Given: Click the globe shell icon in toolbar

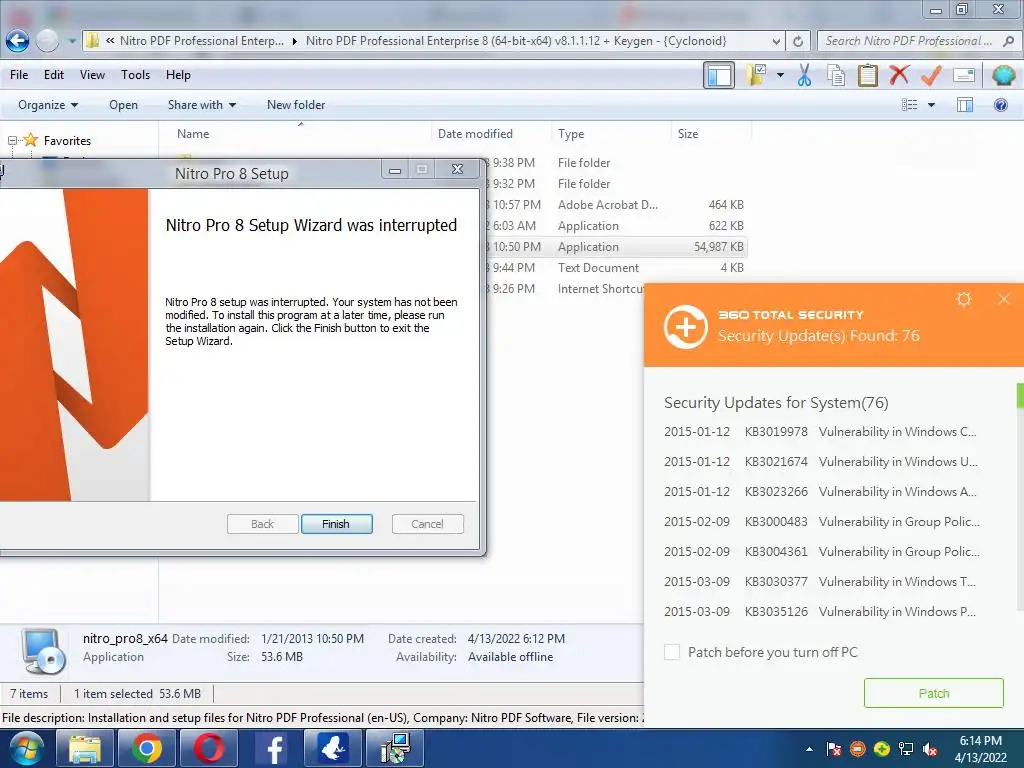Looking at the screenshot, I should point(1003,75).
